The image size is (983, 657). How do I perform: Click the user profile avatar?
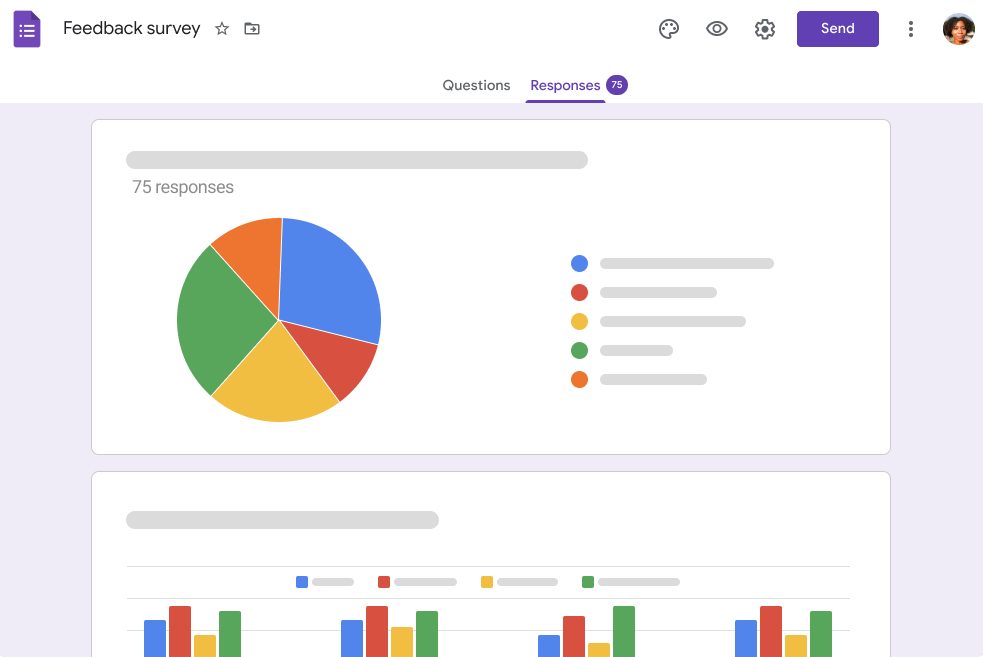pos(959,29)
